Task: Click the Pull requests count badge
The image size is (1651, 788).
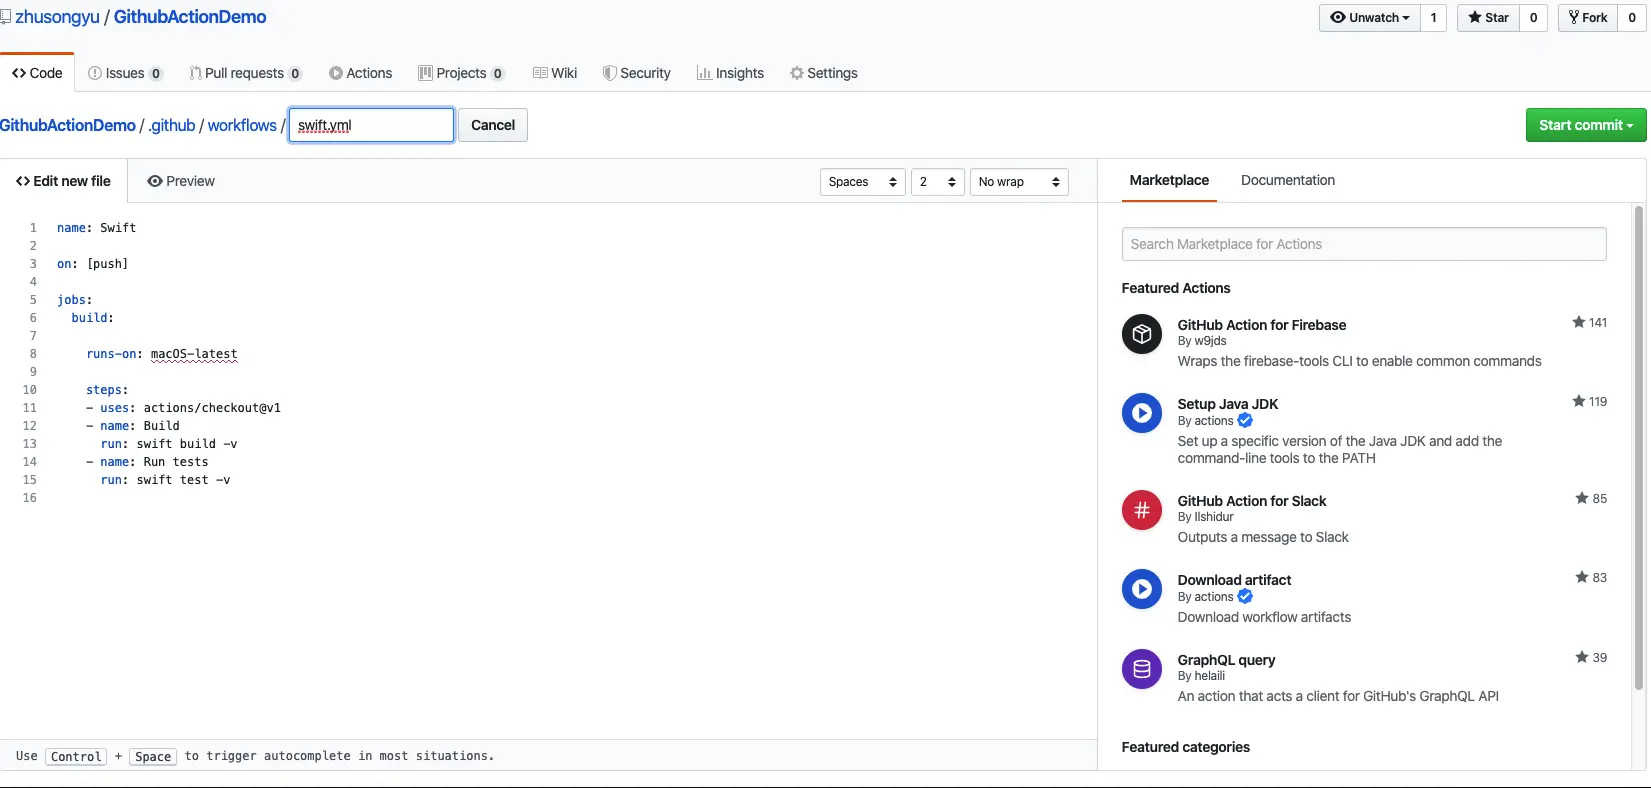Action: tap(295, 74)
